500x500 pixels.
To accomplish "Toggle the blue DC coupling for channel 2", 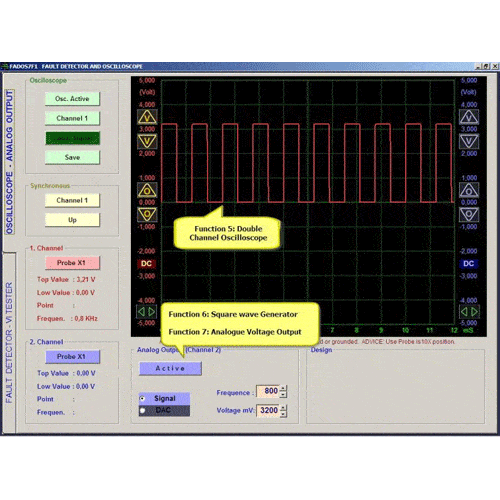I will pos(469,263).
